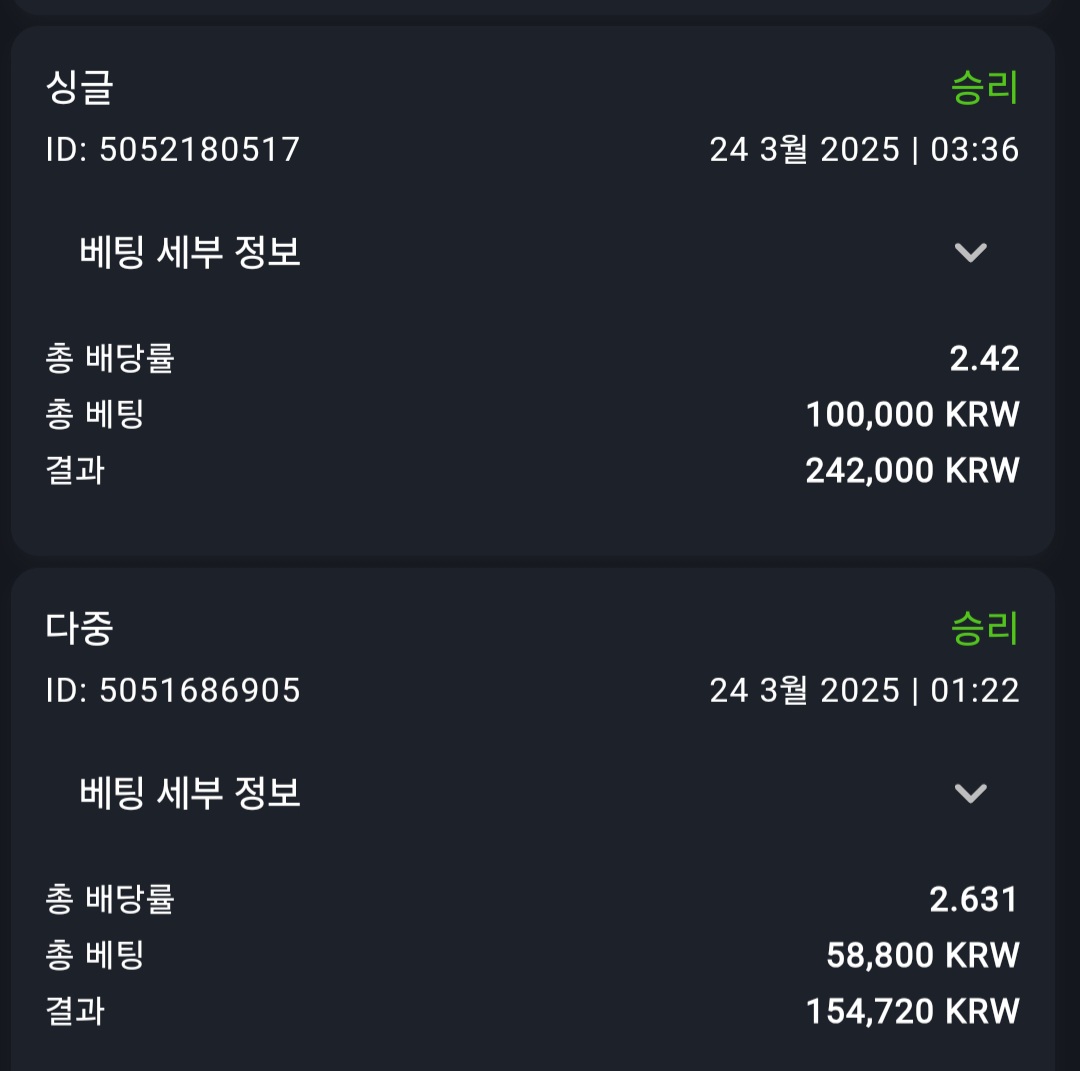Tap bet ID 5052180517
The height and width of the screenshot is (1071, 1080).
[x=173, y=150]
